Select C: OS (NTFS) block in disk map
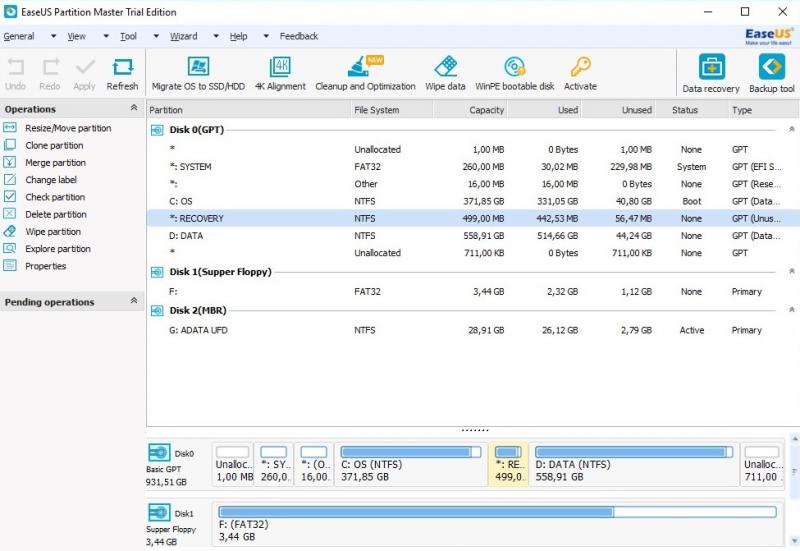800x551 pixels. (x=411, y=464)
